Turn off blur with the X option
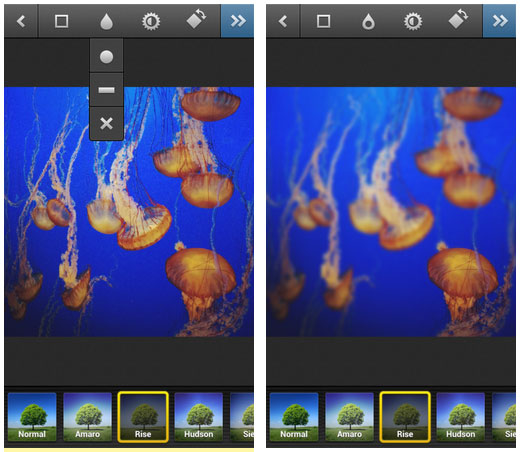 (x=106, y=124)
